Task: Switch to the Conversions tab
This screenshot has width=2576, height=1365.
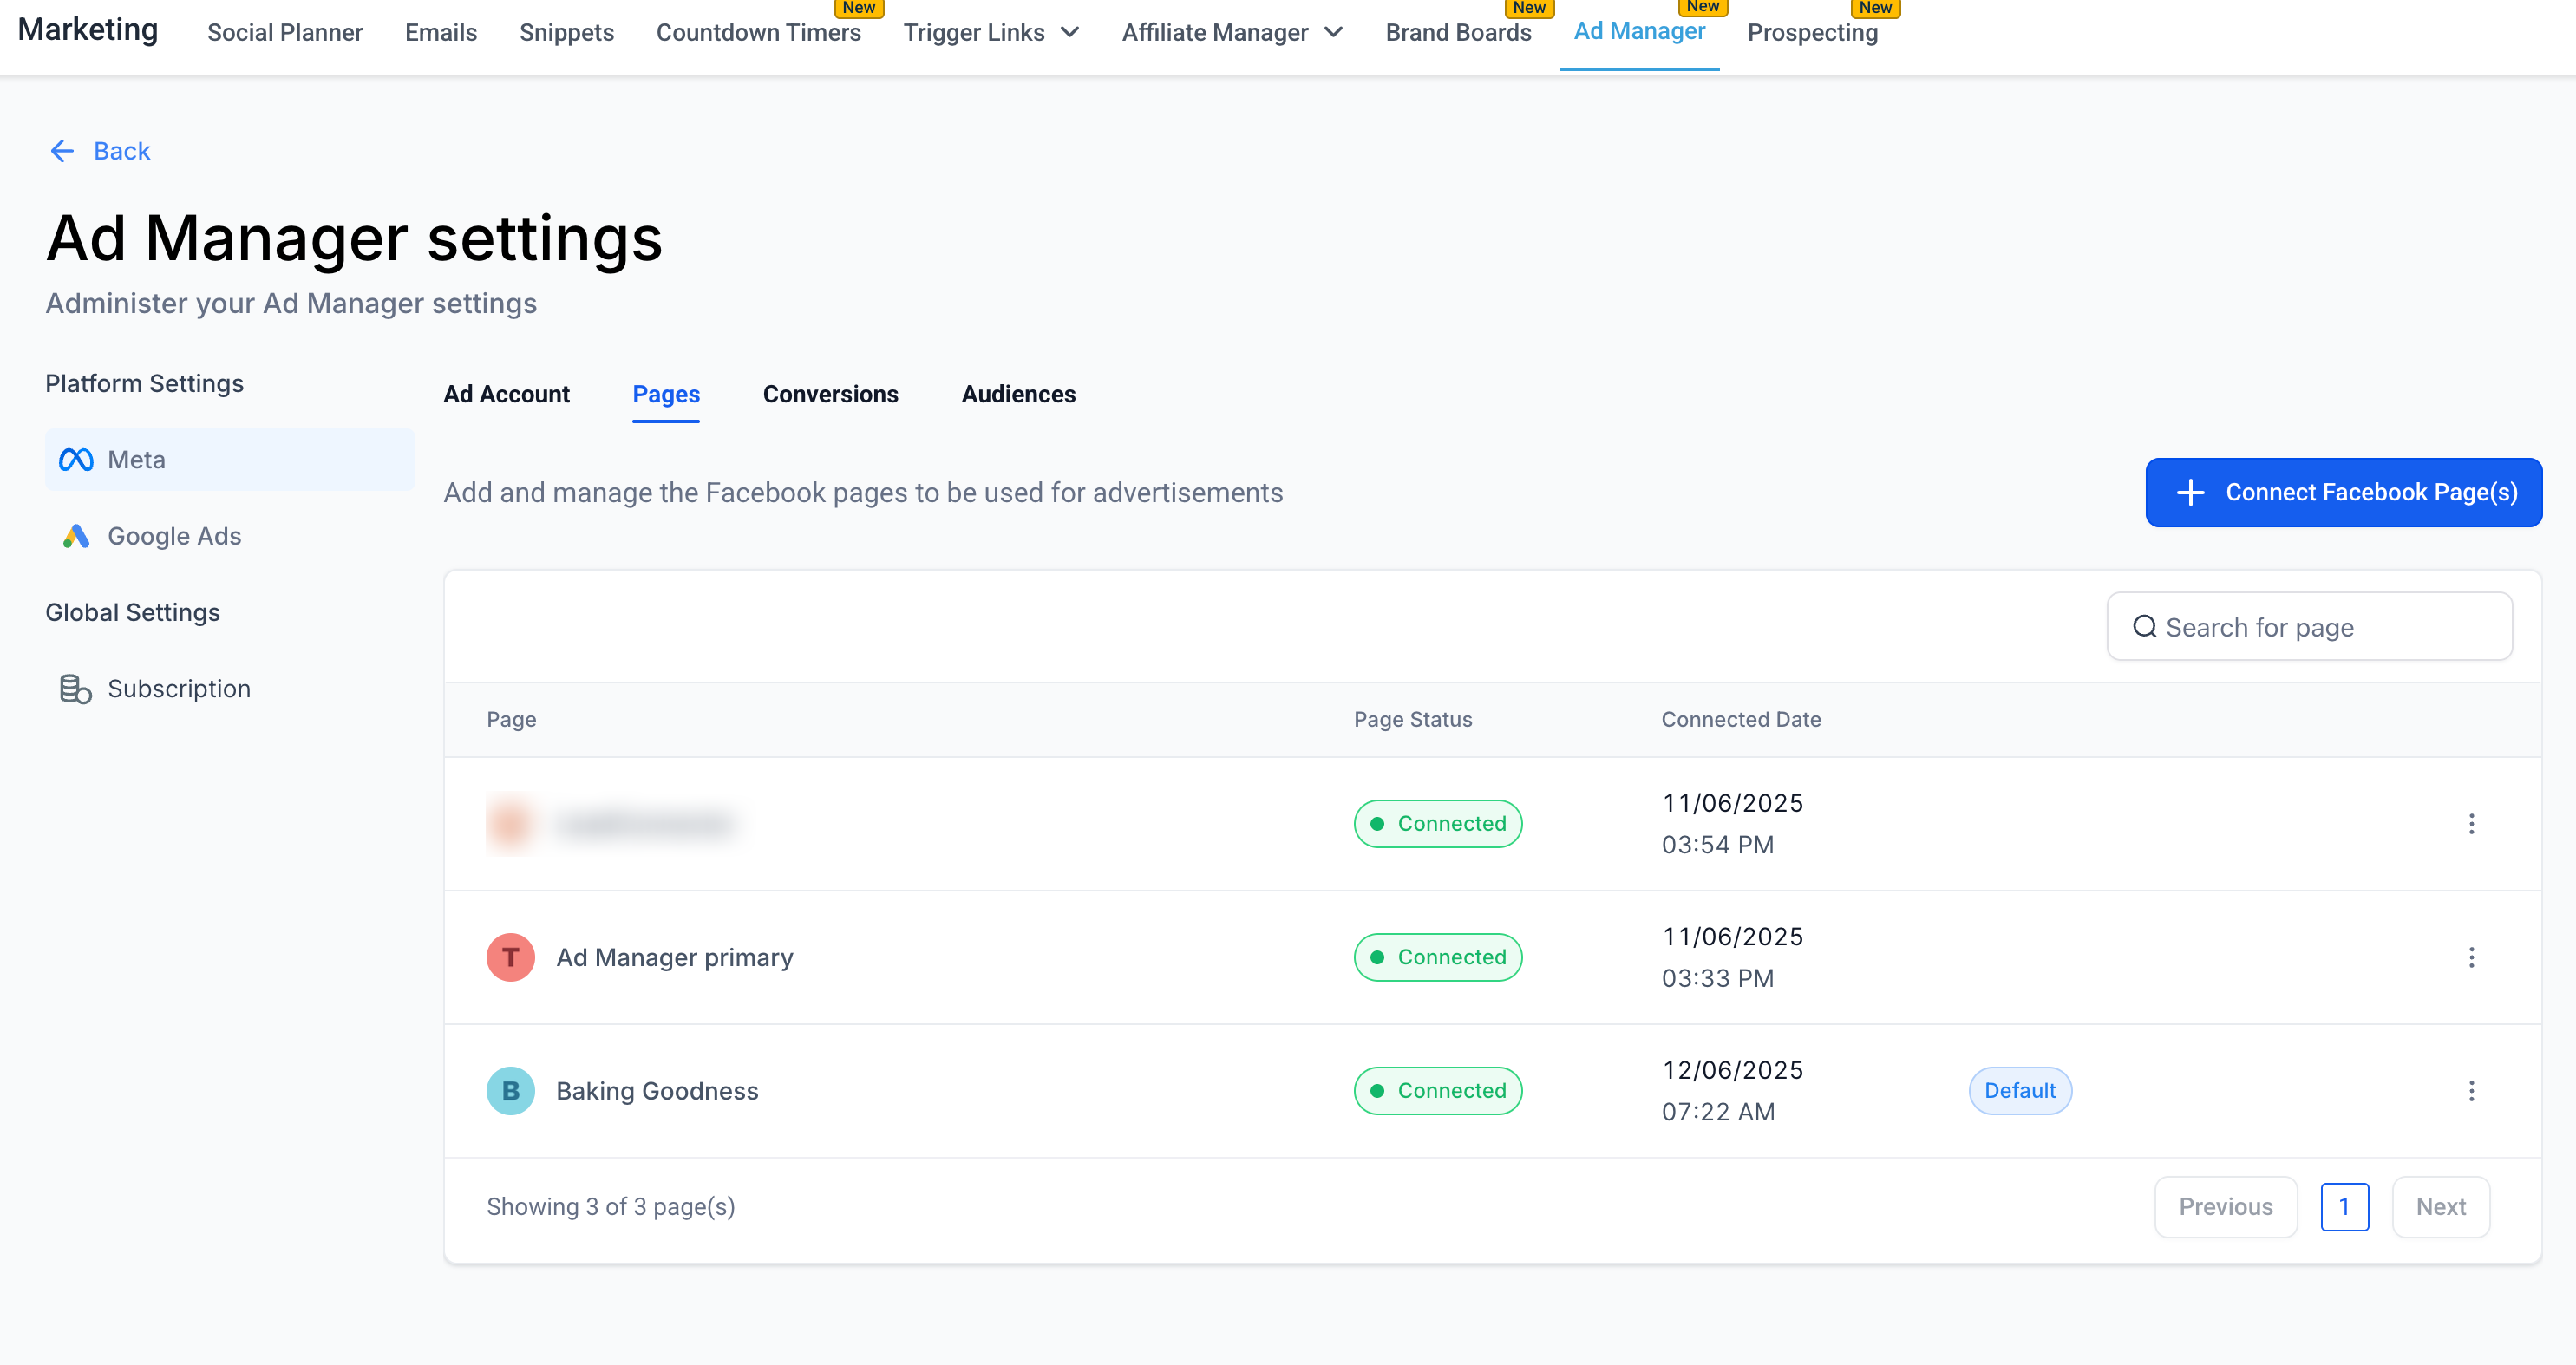Action: pos(830,394)
